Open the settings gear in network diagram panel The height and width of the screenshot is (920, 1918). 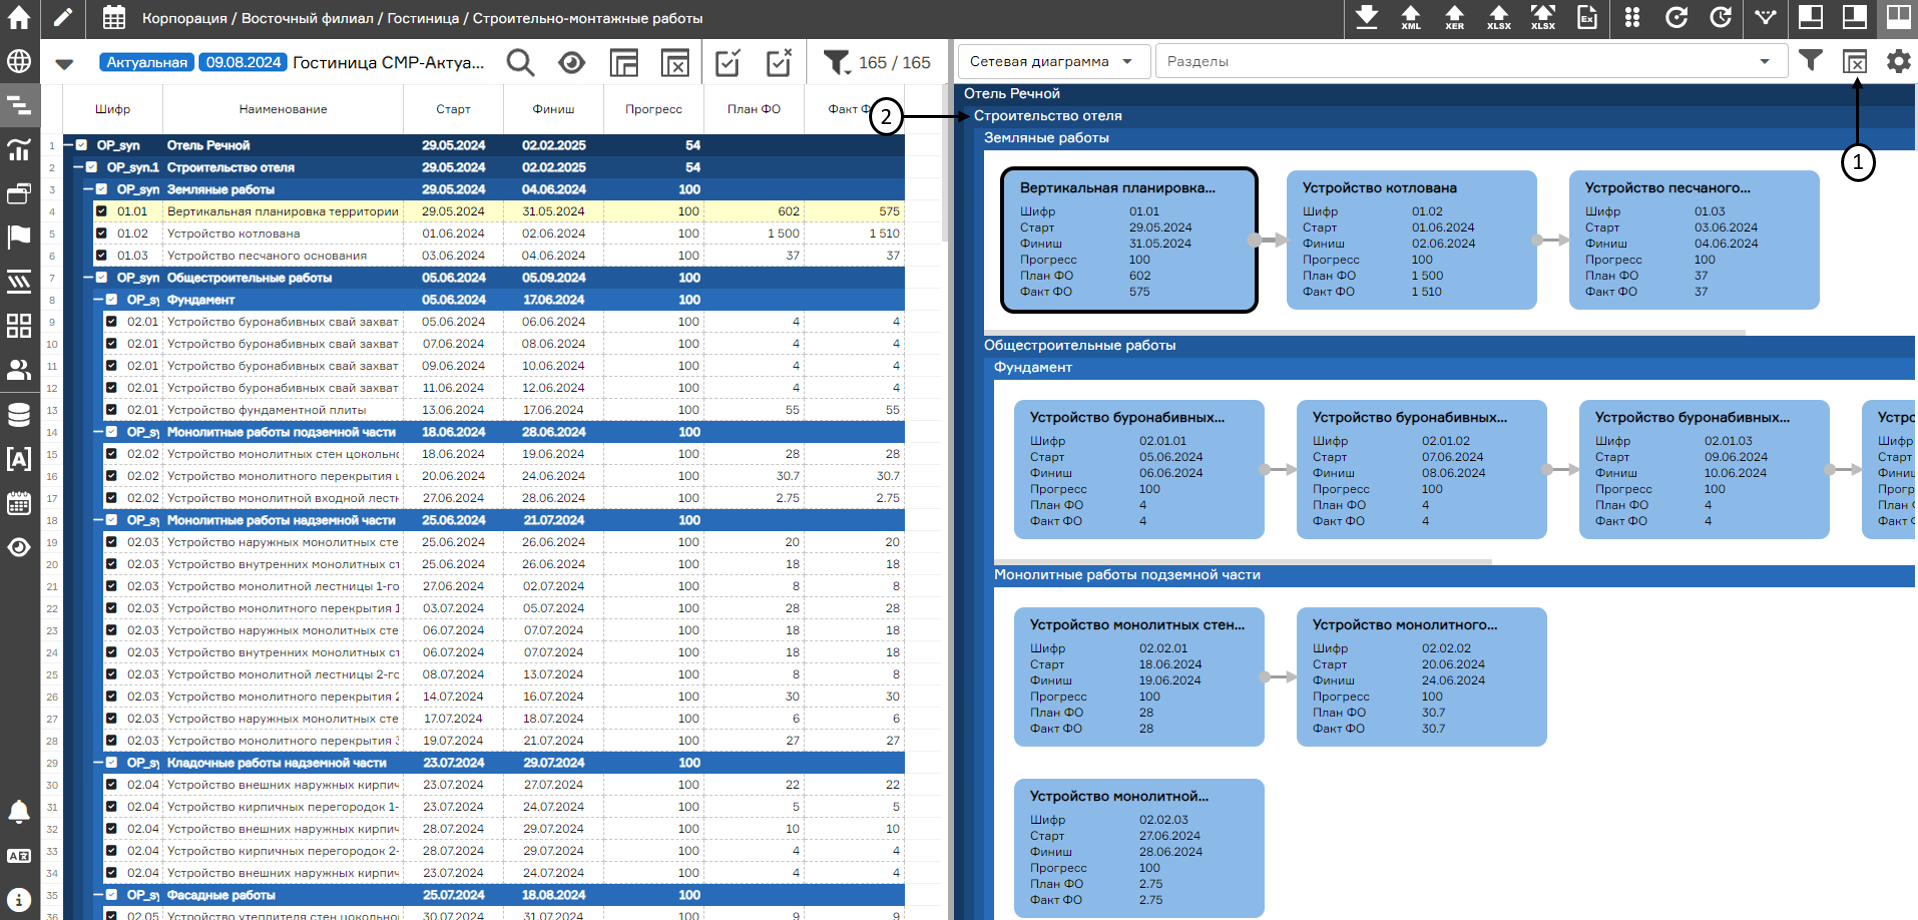click(1898, 61)
